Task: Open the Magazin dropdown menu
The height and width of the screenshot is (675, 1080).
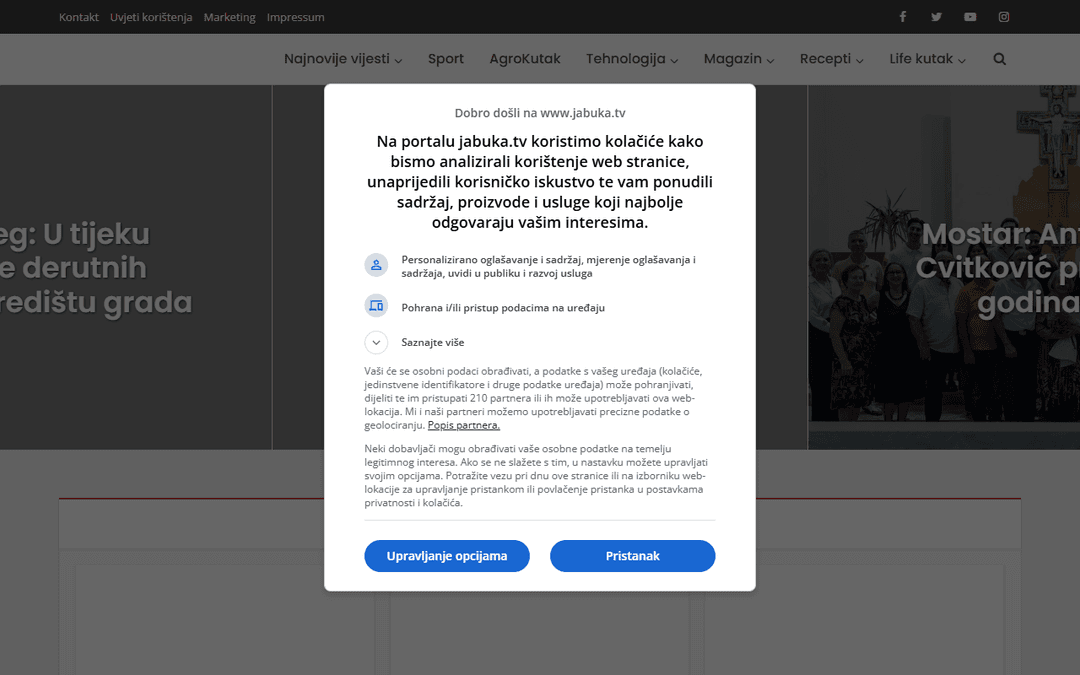Action: [739, 59]
